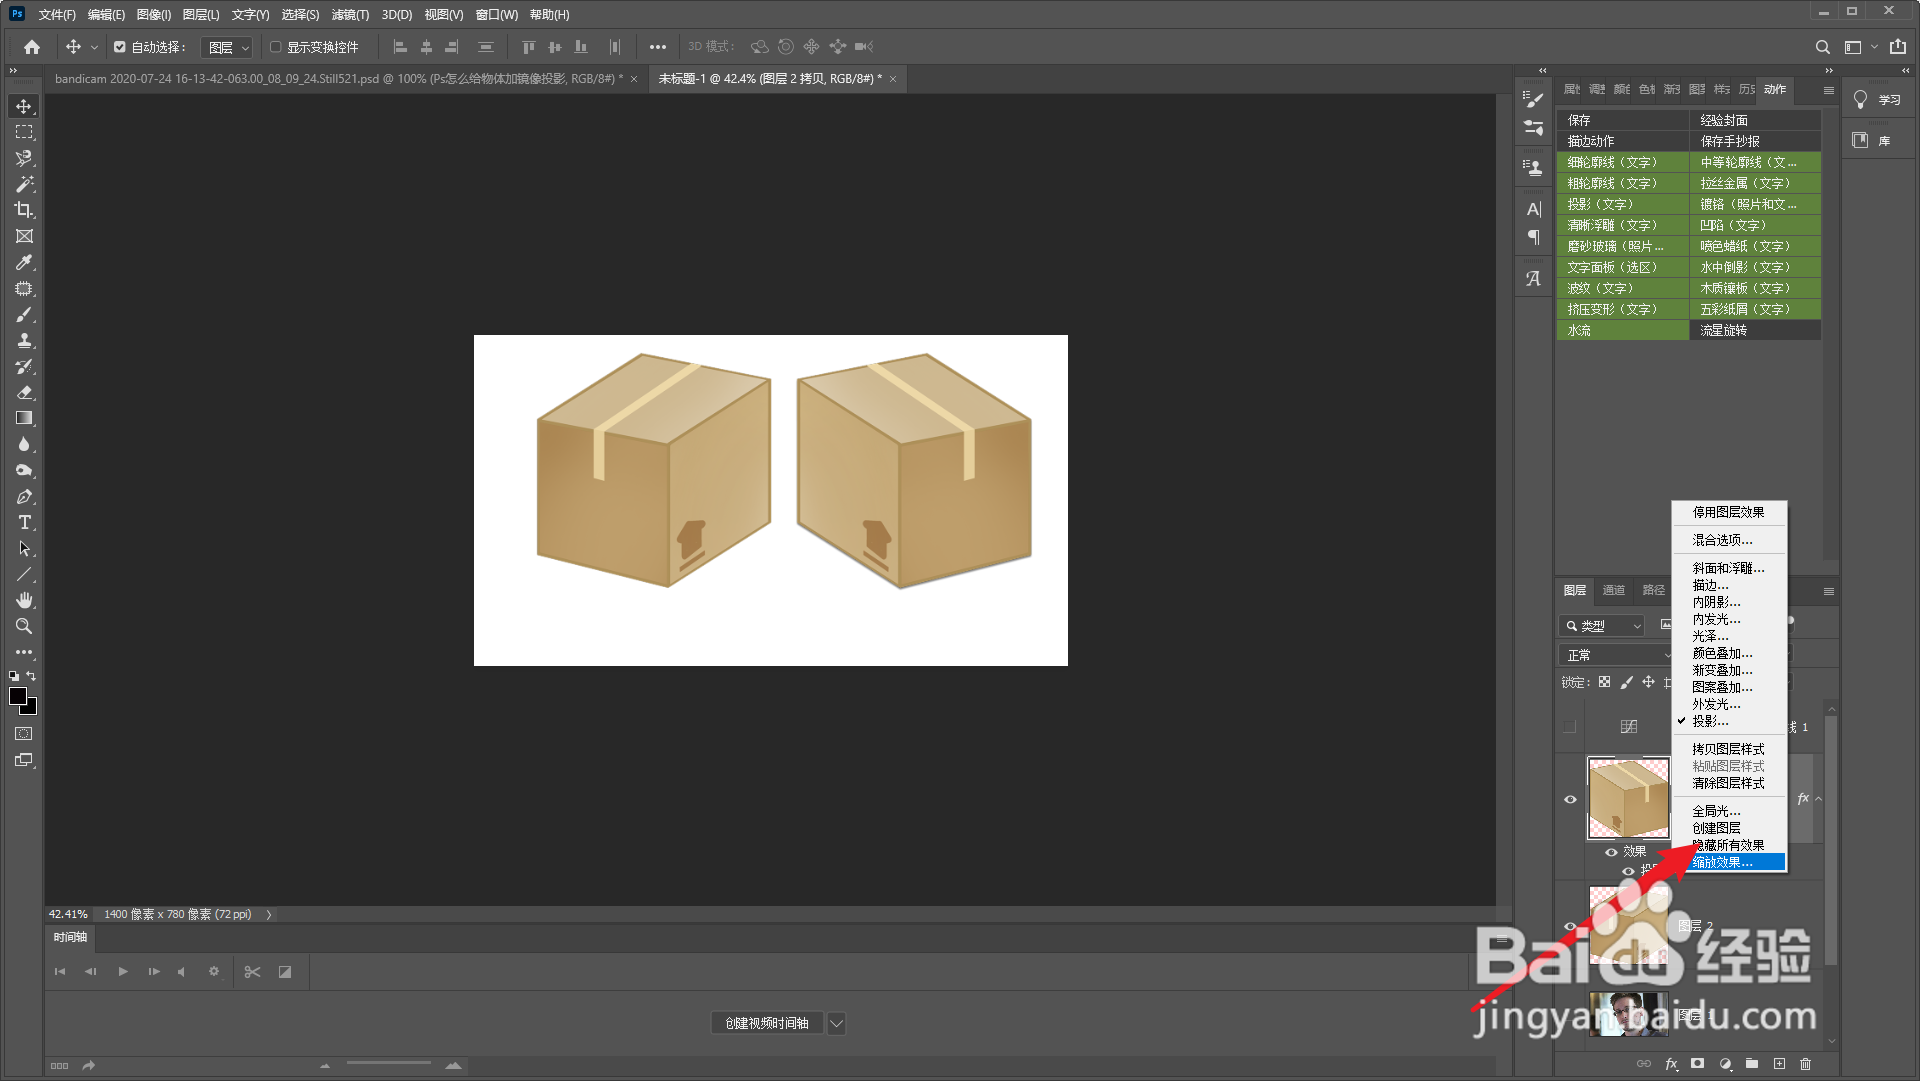Click the new group folder icon
The image size is (1920, 1081).
pos(1752,1064)
